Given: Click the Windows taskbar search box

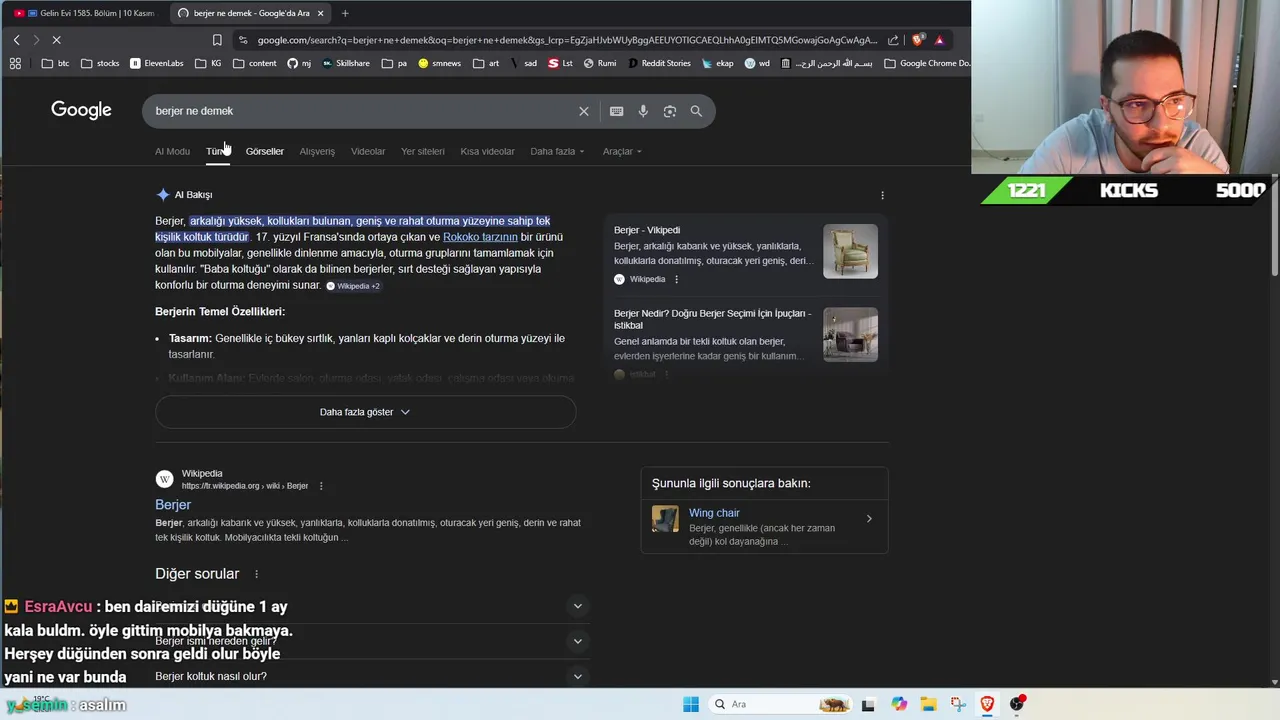Looking at the screenshot, I should pyautogui.click(x=781, y=704).
